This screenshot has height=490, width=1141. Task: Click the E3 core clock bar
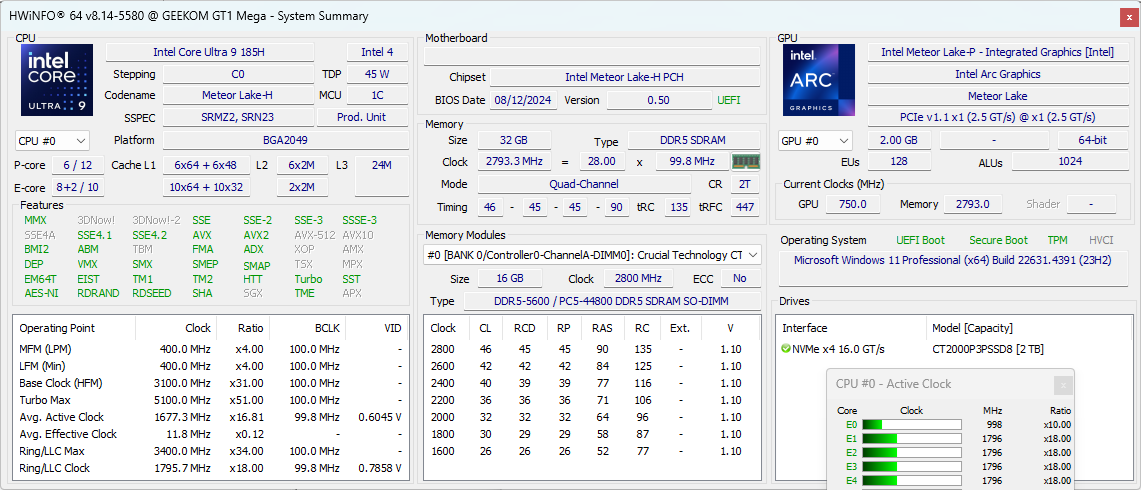point(912,466)
